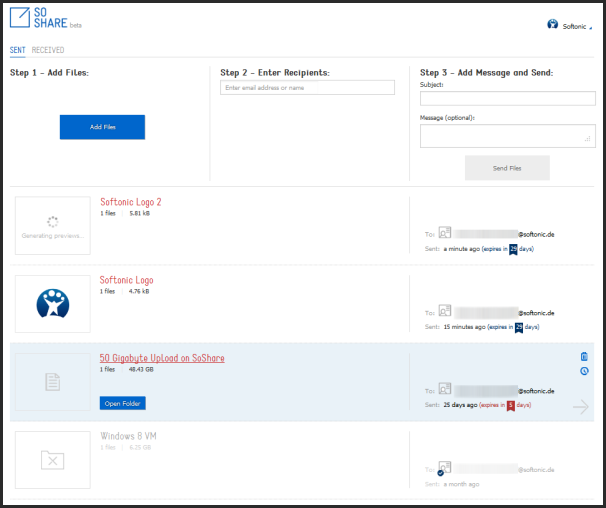Open the Windows 8 VM transfer title
This screenshot has width=606, height=508.
pyautogui.click(x=128, y=436)
